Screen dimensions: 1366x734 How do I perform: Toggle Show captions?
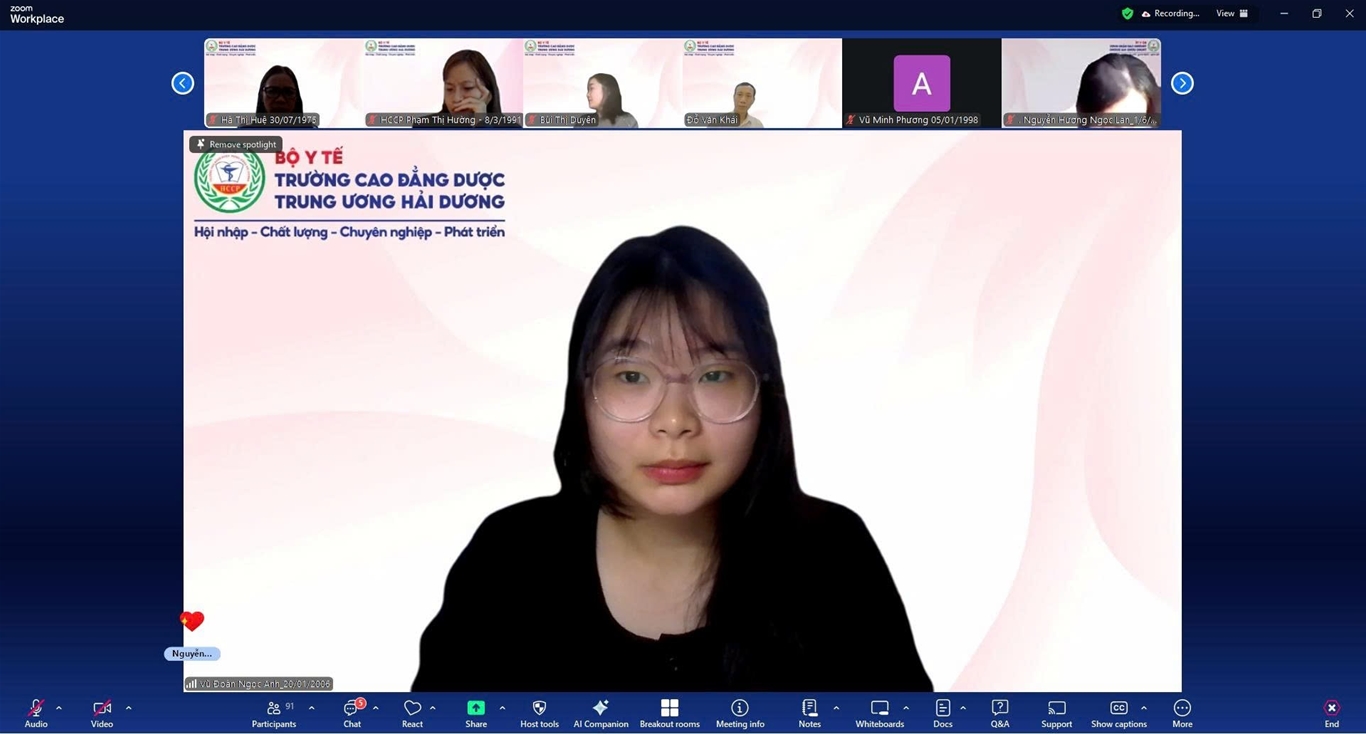click(1118, 713)
